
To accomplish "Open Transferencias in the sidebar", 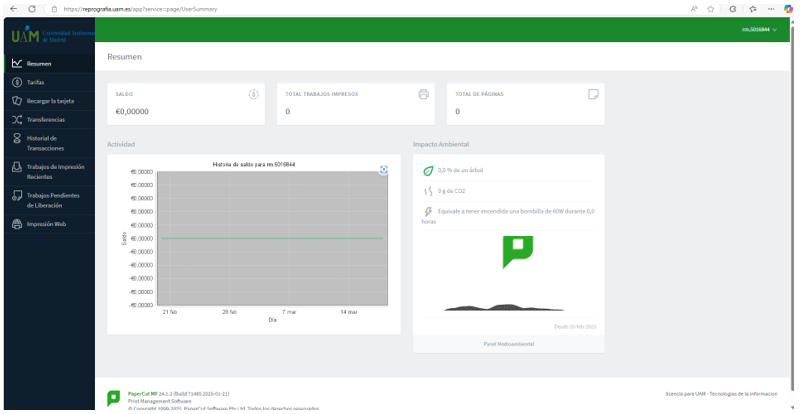I will 50,120.
